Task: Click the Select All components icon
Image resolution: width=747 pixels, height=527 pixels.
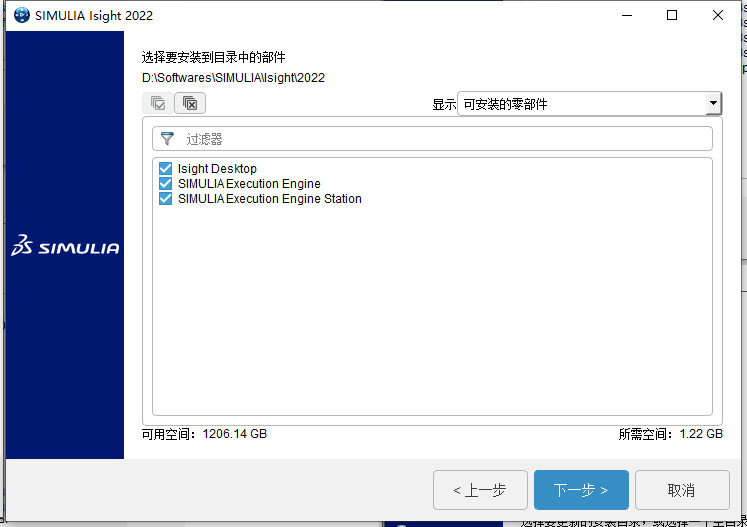Action: pyautogui.click(x=158, y=103)
